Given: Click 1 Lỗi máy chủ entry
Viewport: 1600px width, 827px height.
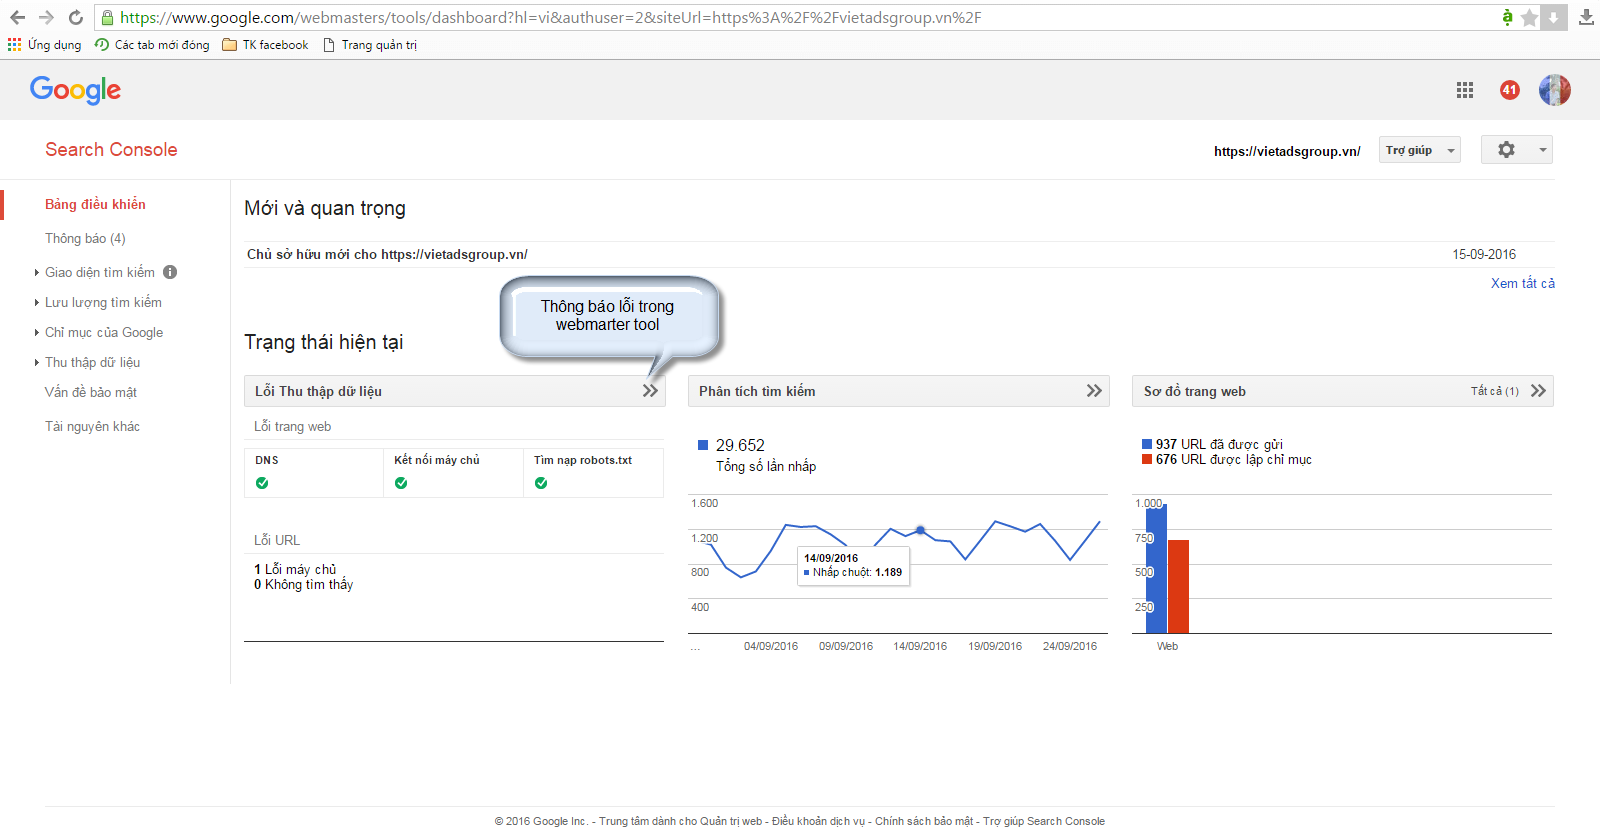Looking at the screenshot, I should click(295, 569).
